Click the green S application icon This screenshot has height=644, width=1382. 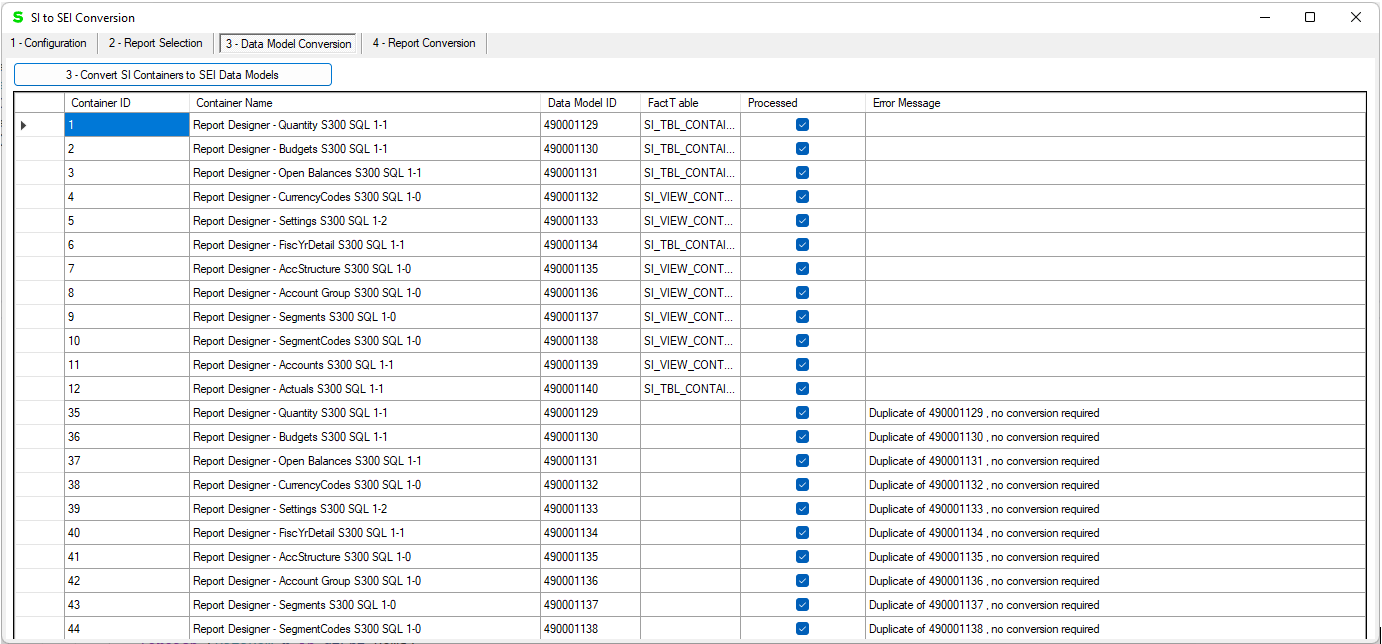17,17
